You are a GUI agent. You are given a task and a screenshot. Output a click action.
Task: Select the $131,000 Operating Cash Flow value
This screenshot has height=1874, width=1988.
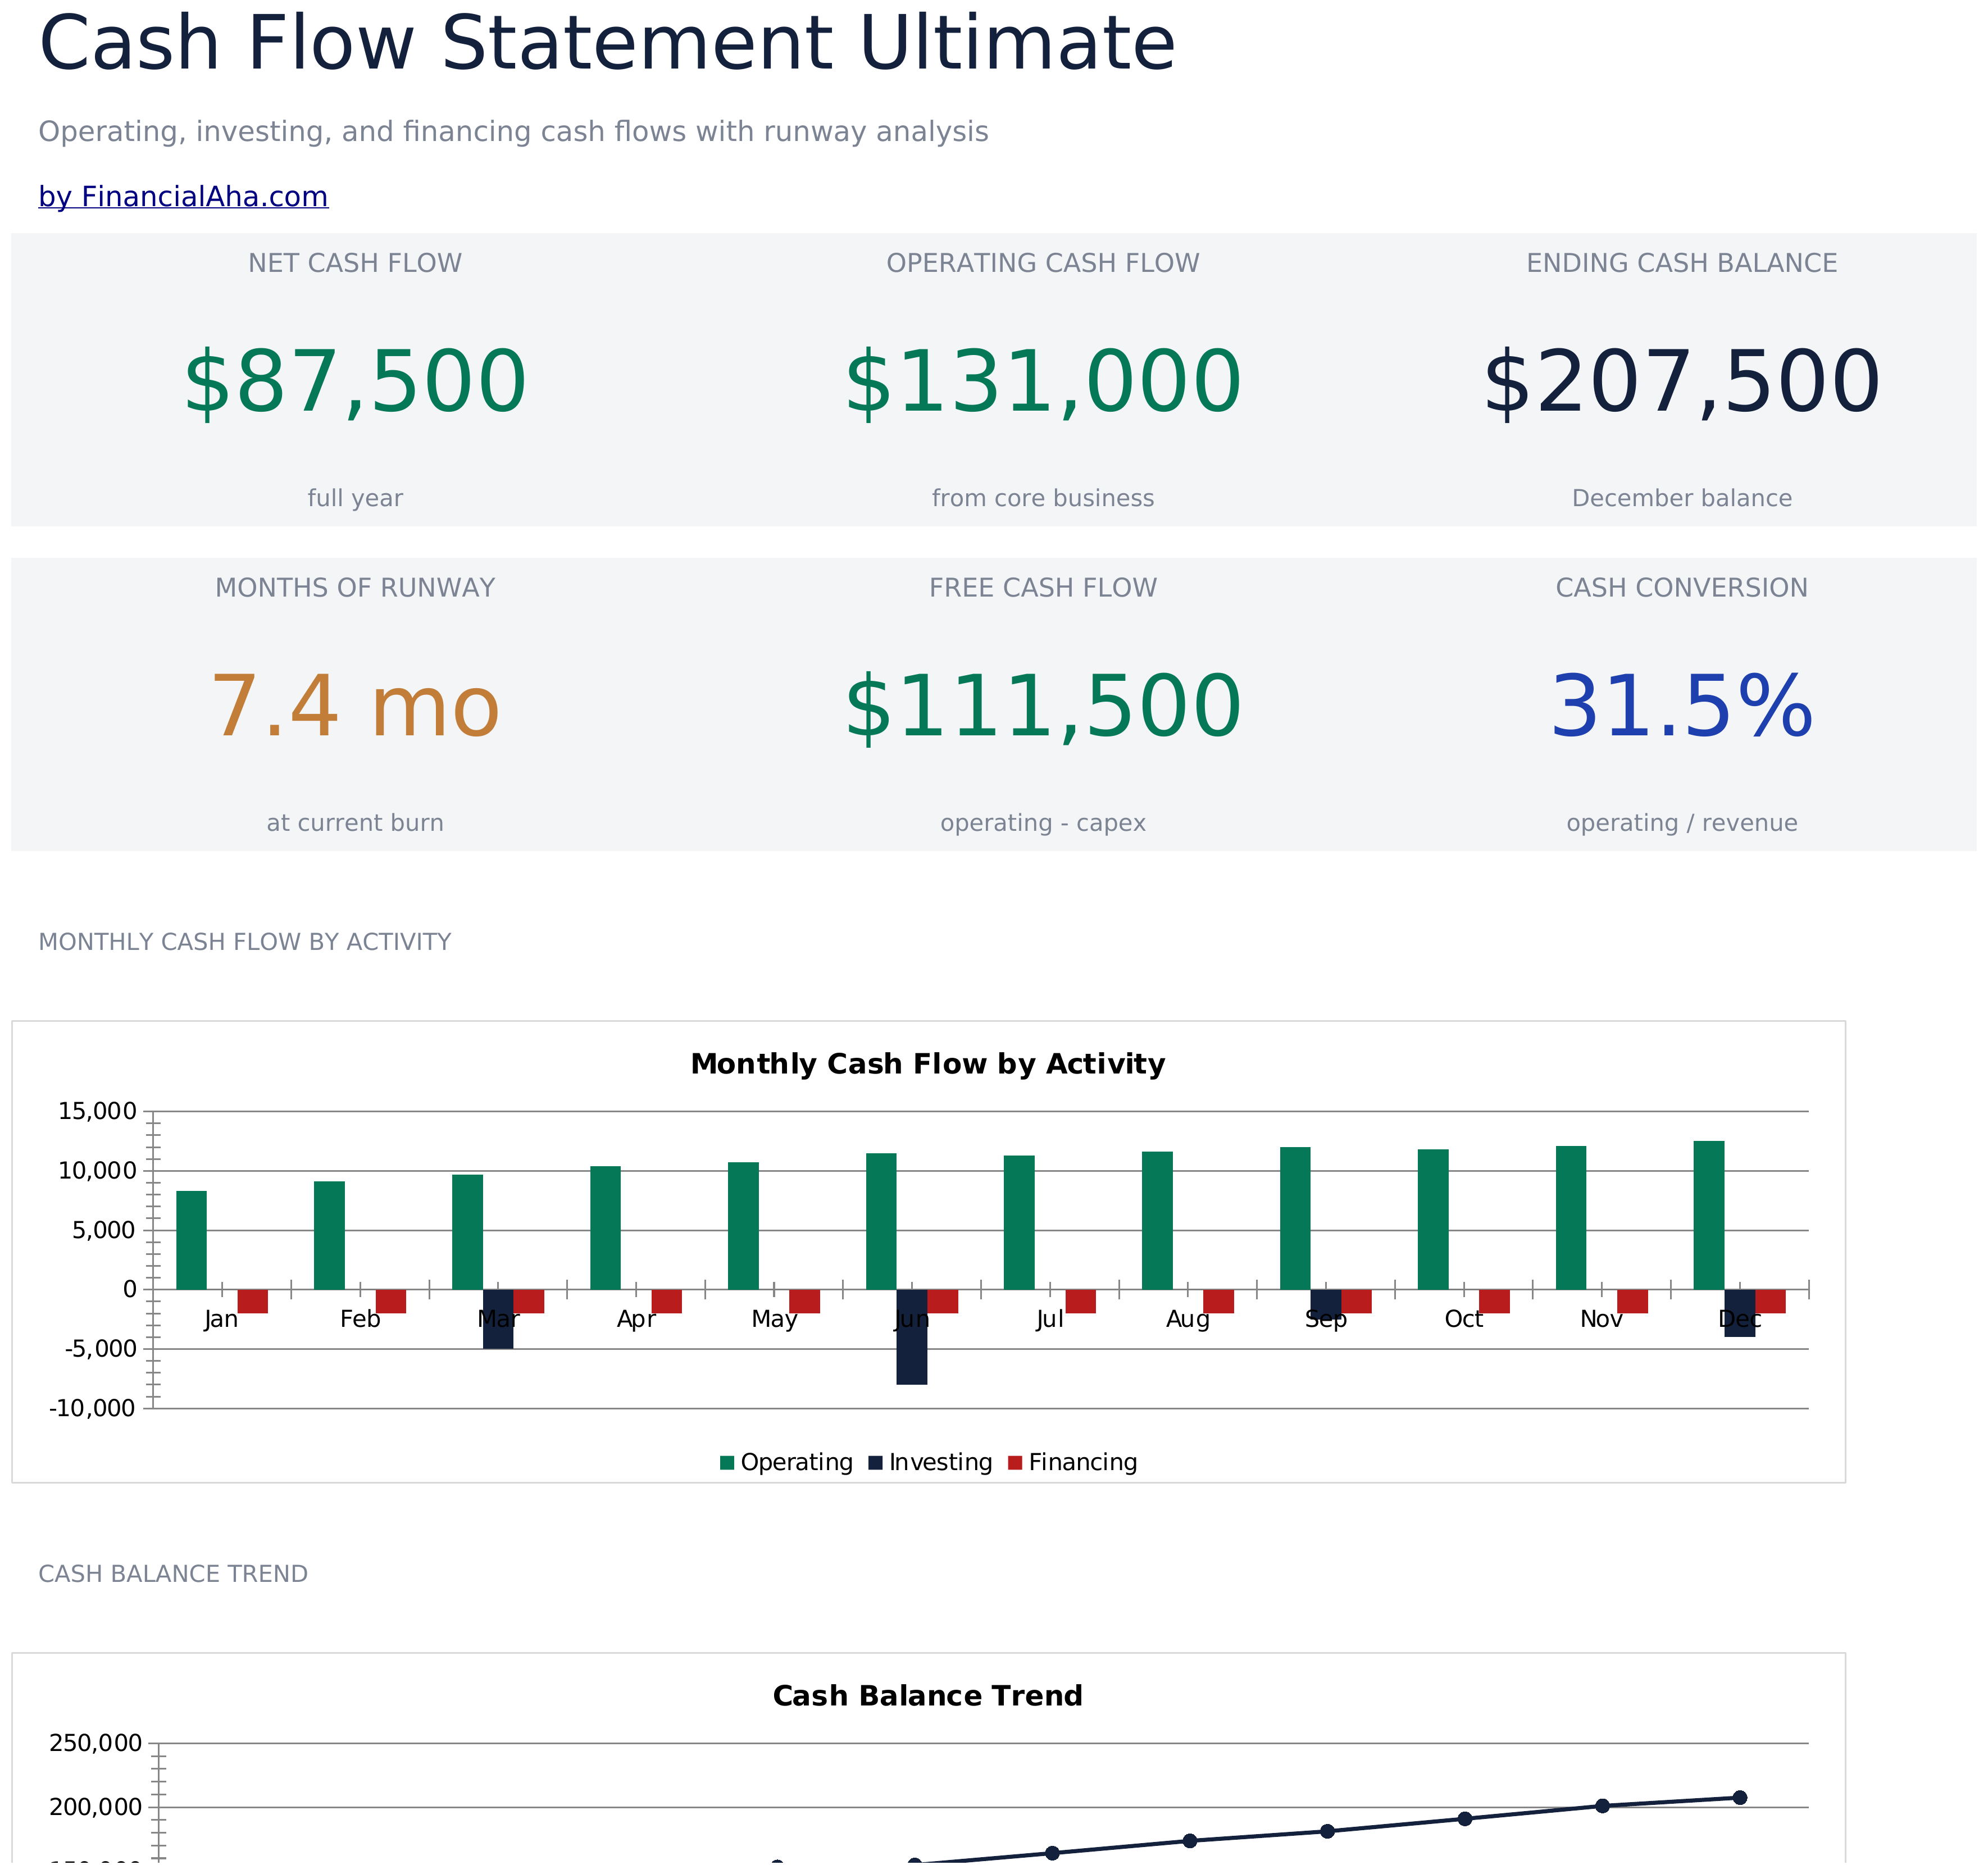1043,382
